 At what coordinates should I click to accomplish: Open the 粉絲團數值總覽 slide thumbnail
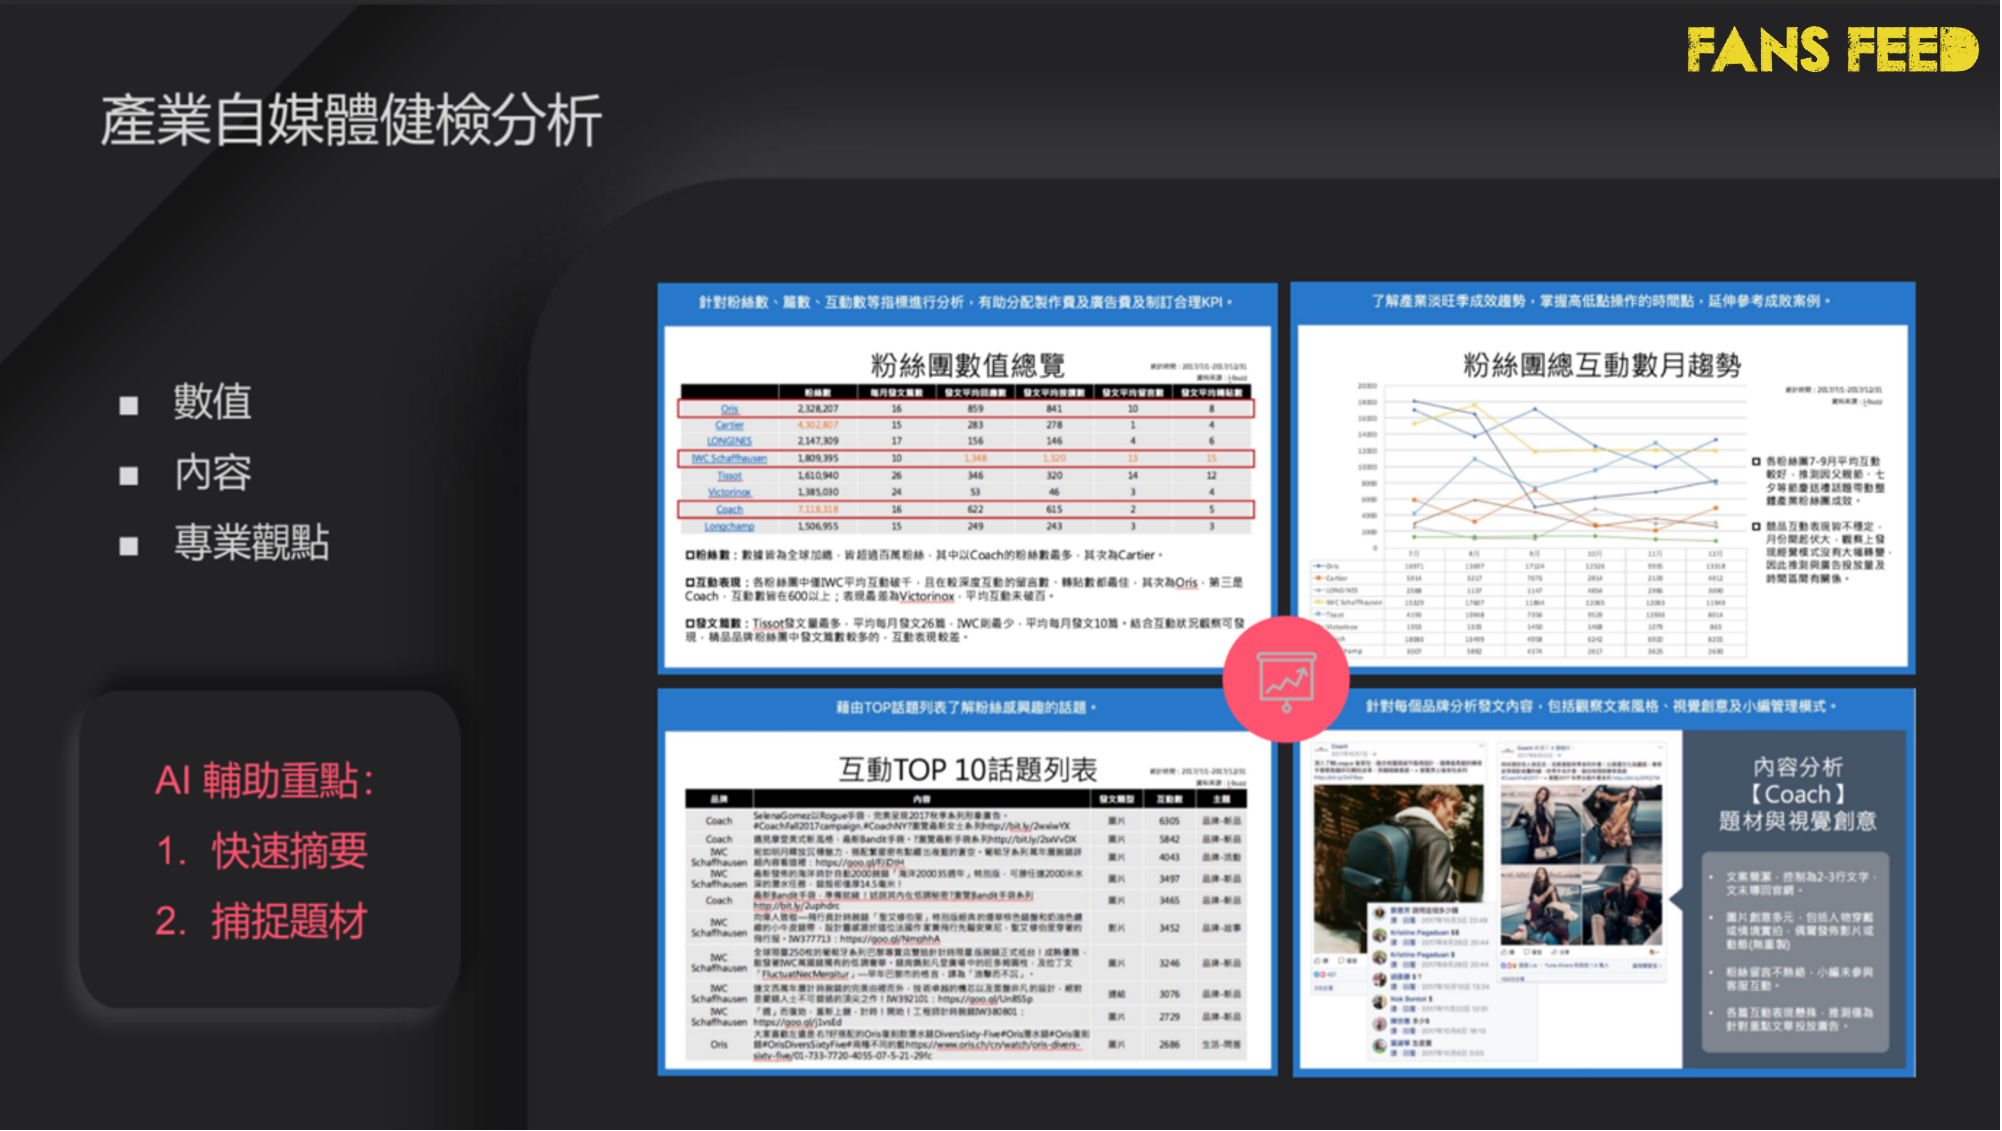pyautogui.click(x=967, y=477)
